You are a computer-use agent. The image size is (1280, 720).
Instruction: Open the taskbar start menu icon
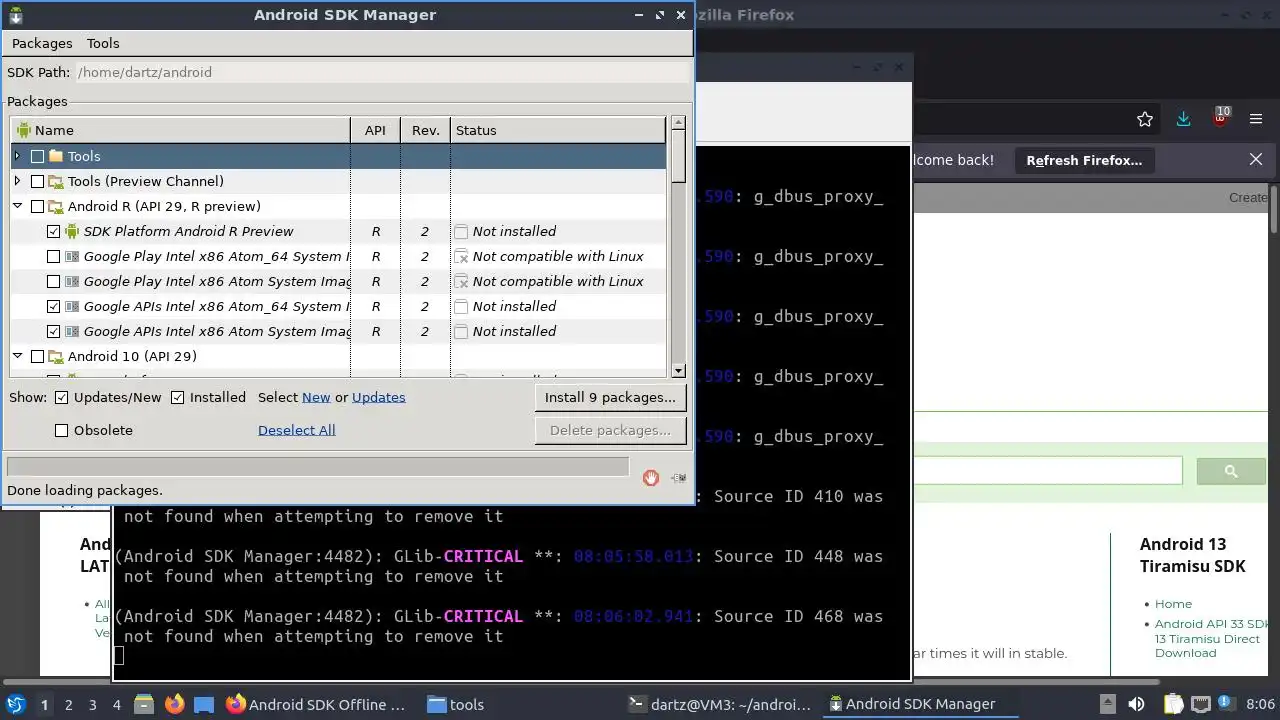tap(16, 704)
